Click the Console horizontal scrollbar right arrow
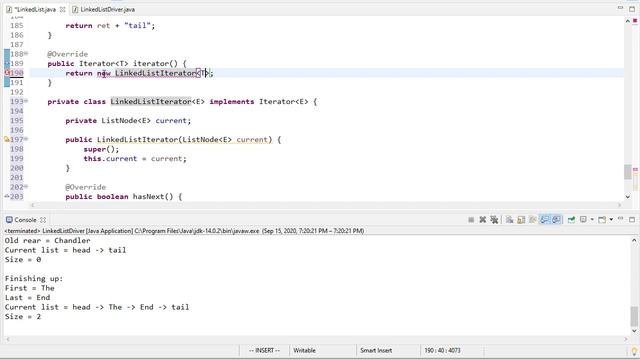Image resolution: width=640 pixels, height=360 pixels. [x=626, y=339]
